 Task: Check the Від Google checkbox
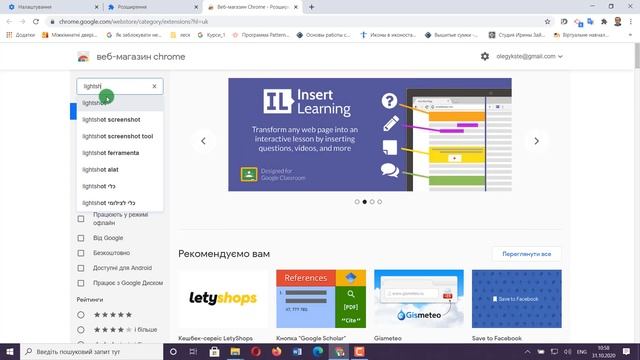81,238
